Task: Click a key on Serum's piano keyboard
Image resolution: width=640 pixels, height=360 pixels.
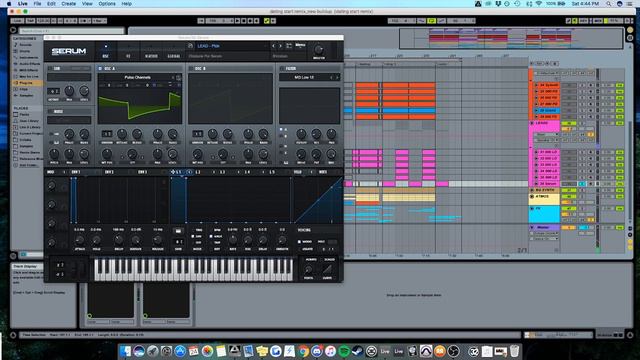Action: (193, 269)
